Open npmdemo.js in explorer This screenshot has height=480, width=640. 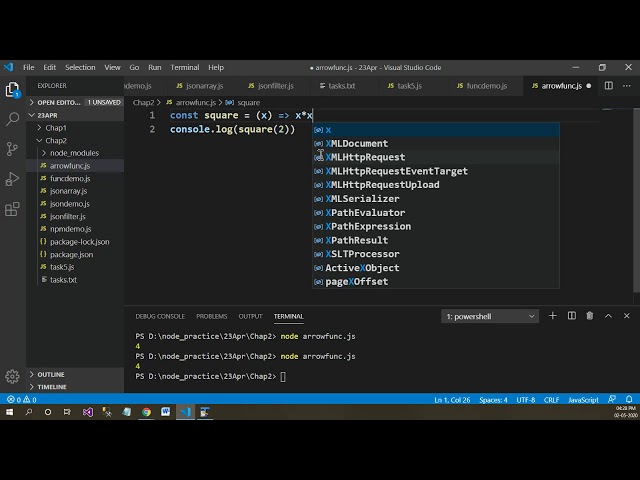click(75, 229)
